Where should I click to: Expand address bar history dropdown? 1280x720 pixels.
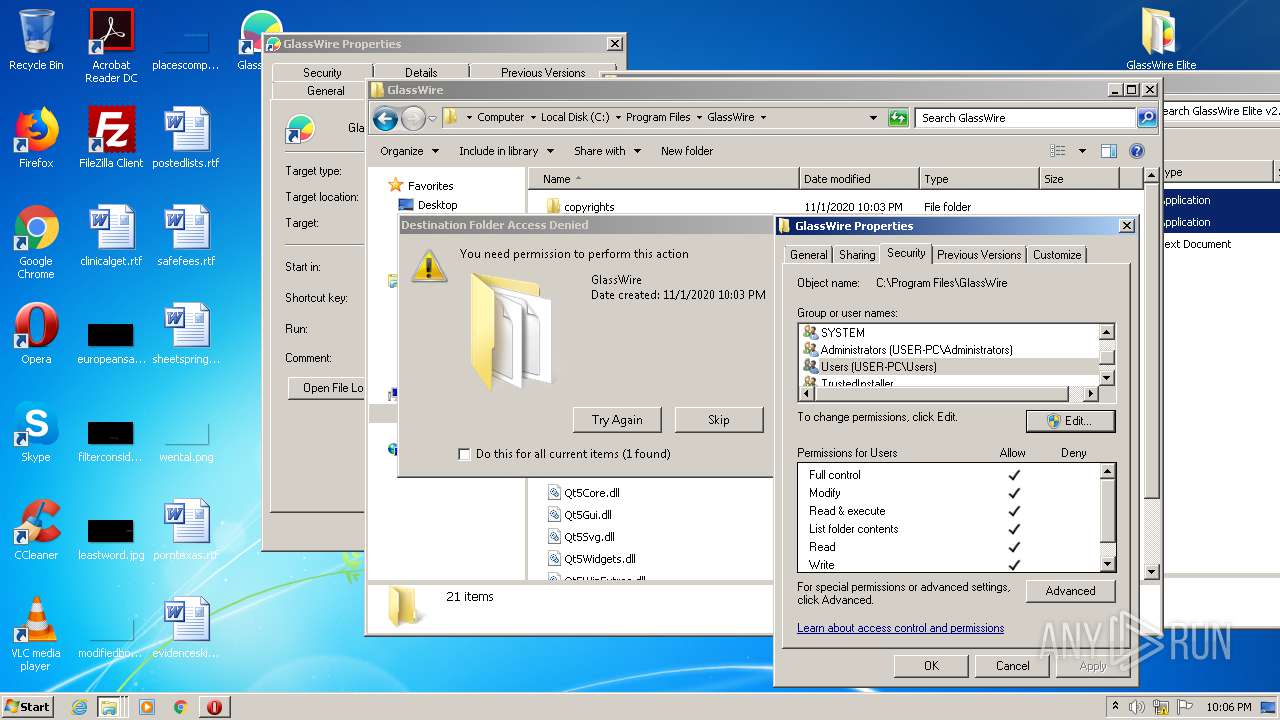click(x=874, y=118)
